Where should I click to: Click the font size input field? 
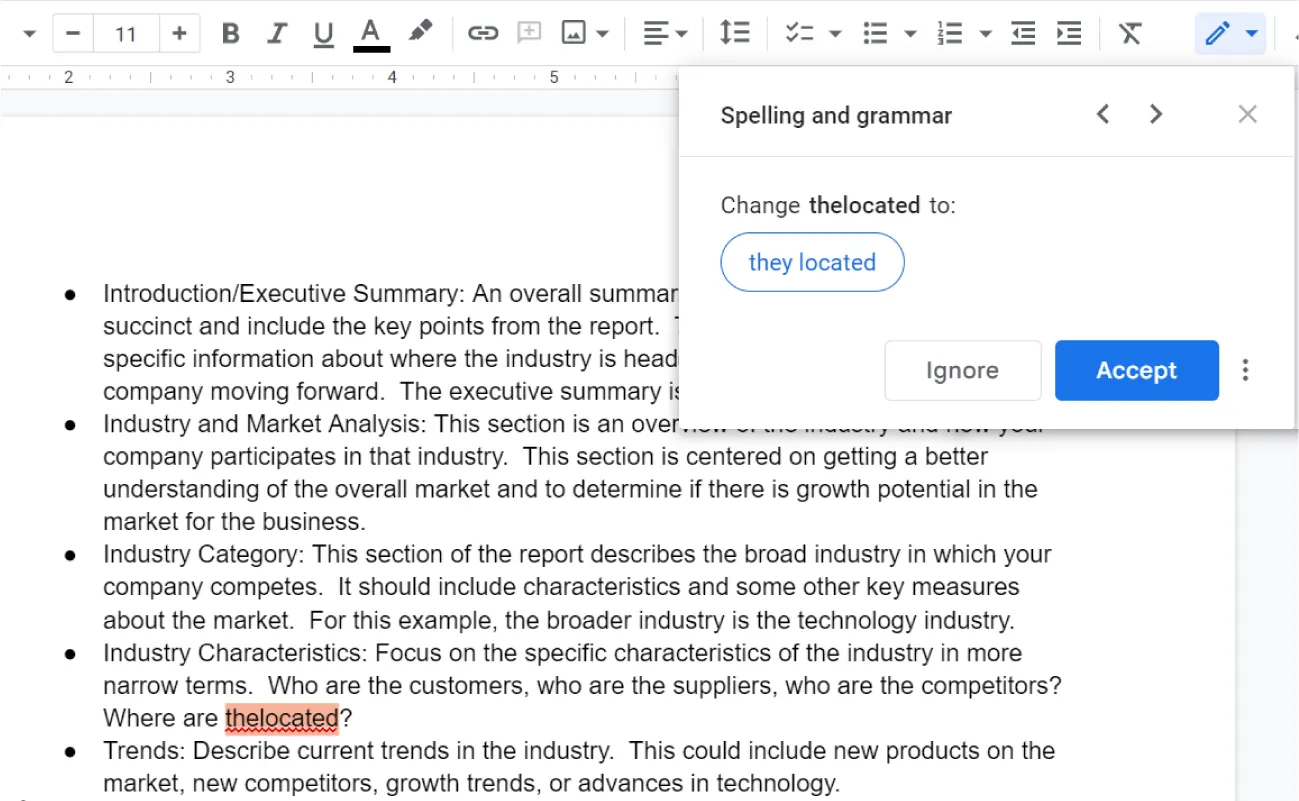tap(126, 33)
